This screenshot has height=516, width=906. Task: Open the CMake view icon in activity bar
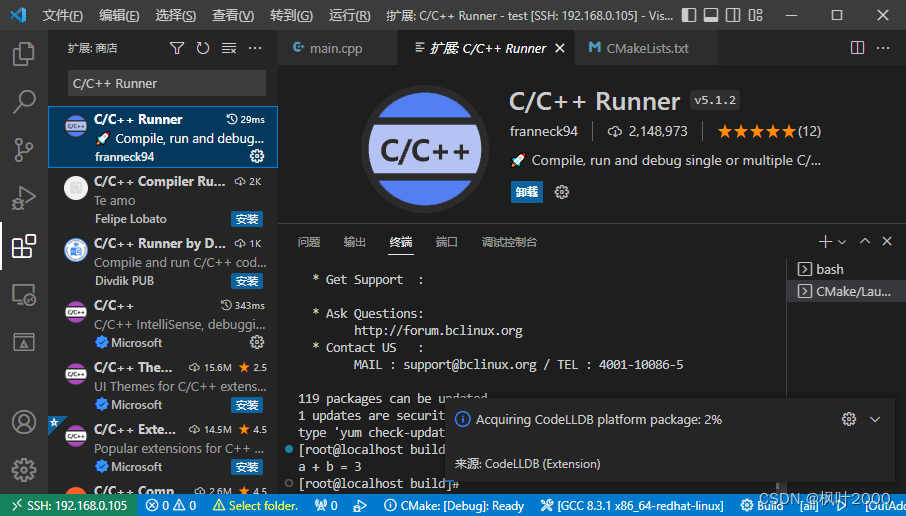(24, 342)
